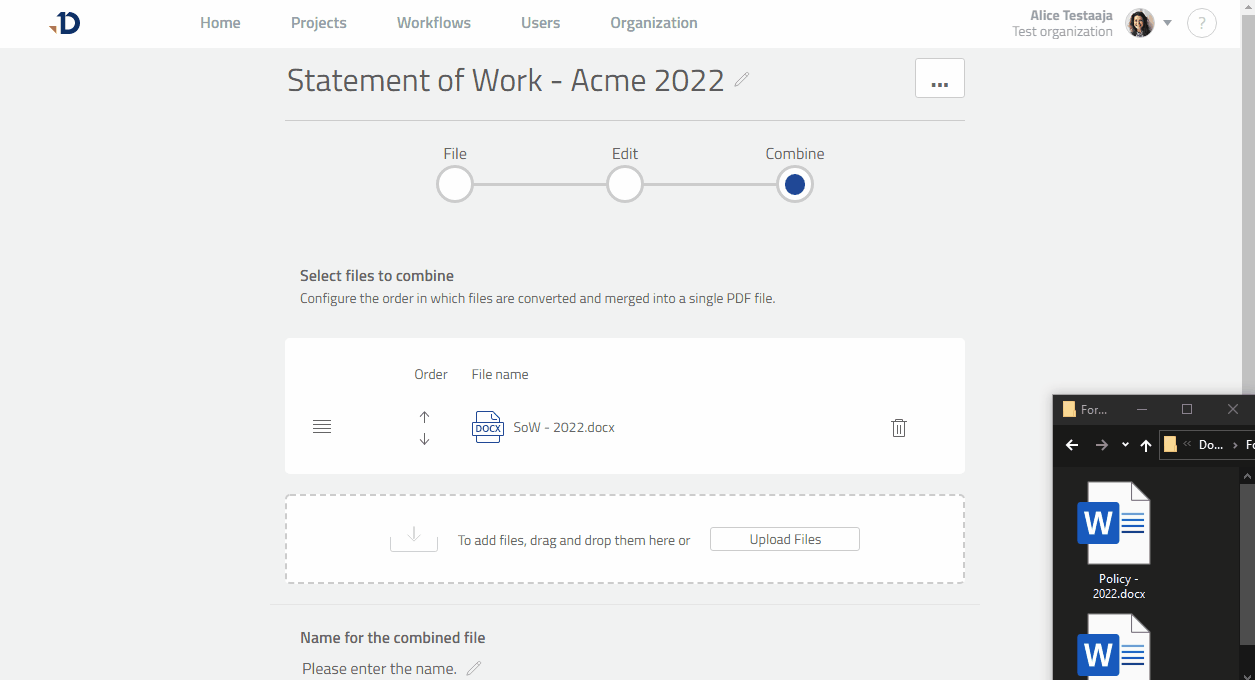
Task: Click the DOCX file icon in list
Action: pyautogui.click(x=487, y=427)
